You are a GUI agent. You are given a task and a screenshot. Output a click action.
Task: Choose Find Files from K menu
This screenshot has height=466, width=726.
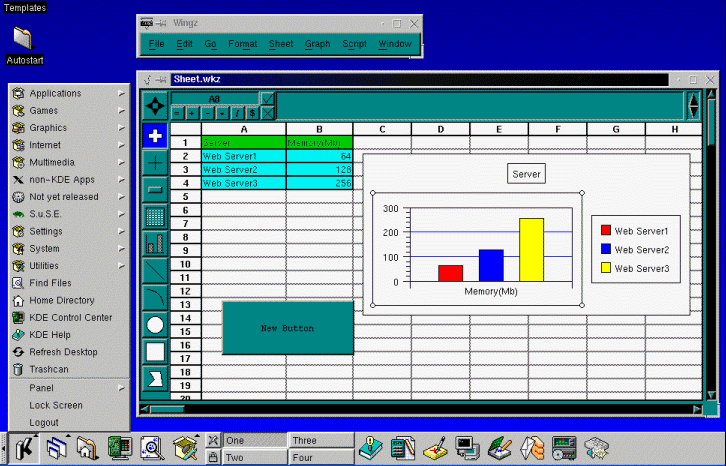(x=69, y=283)
